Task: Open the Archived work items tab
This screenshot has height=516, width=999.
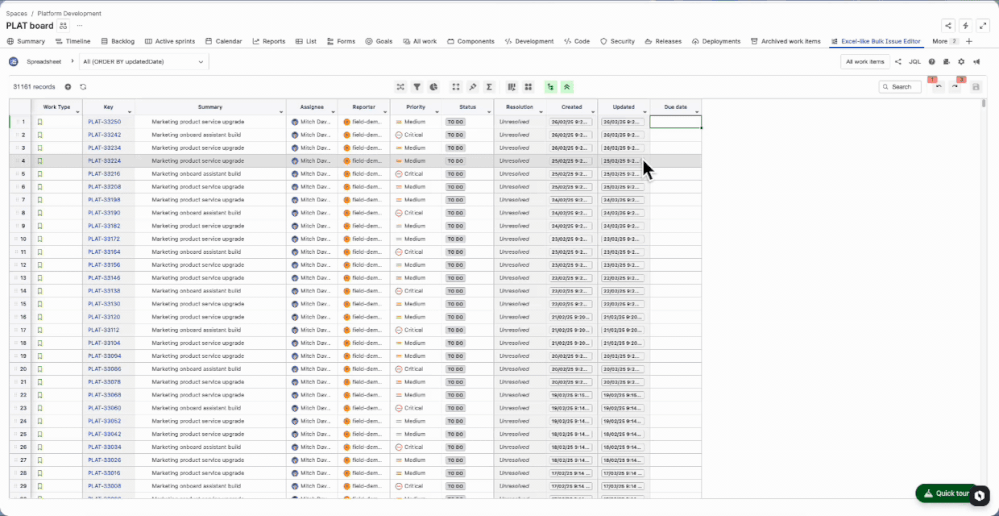Action: coord(786,41)
